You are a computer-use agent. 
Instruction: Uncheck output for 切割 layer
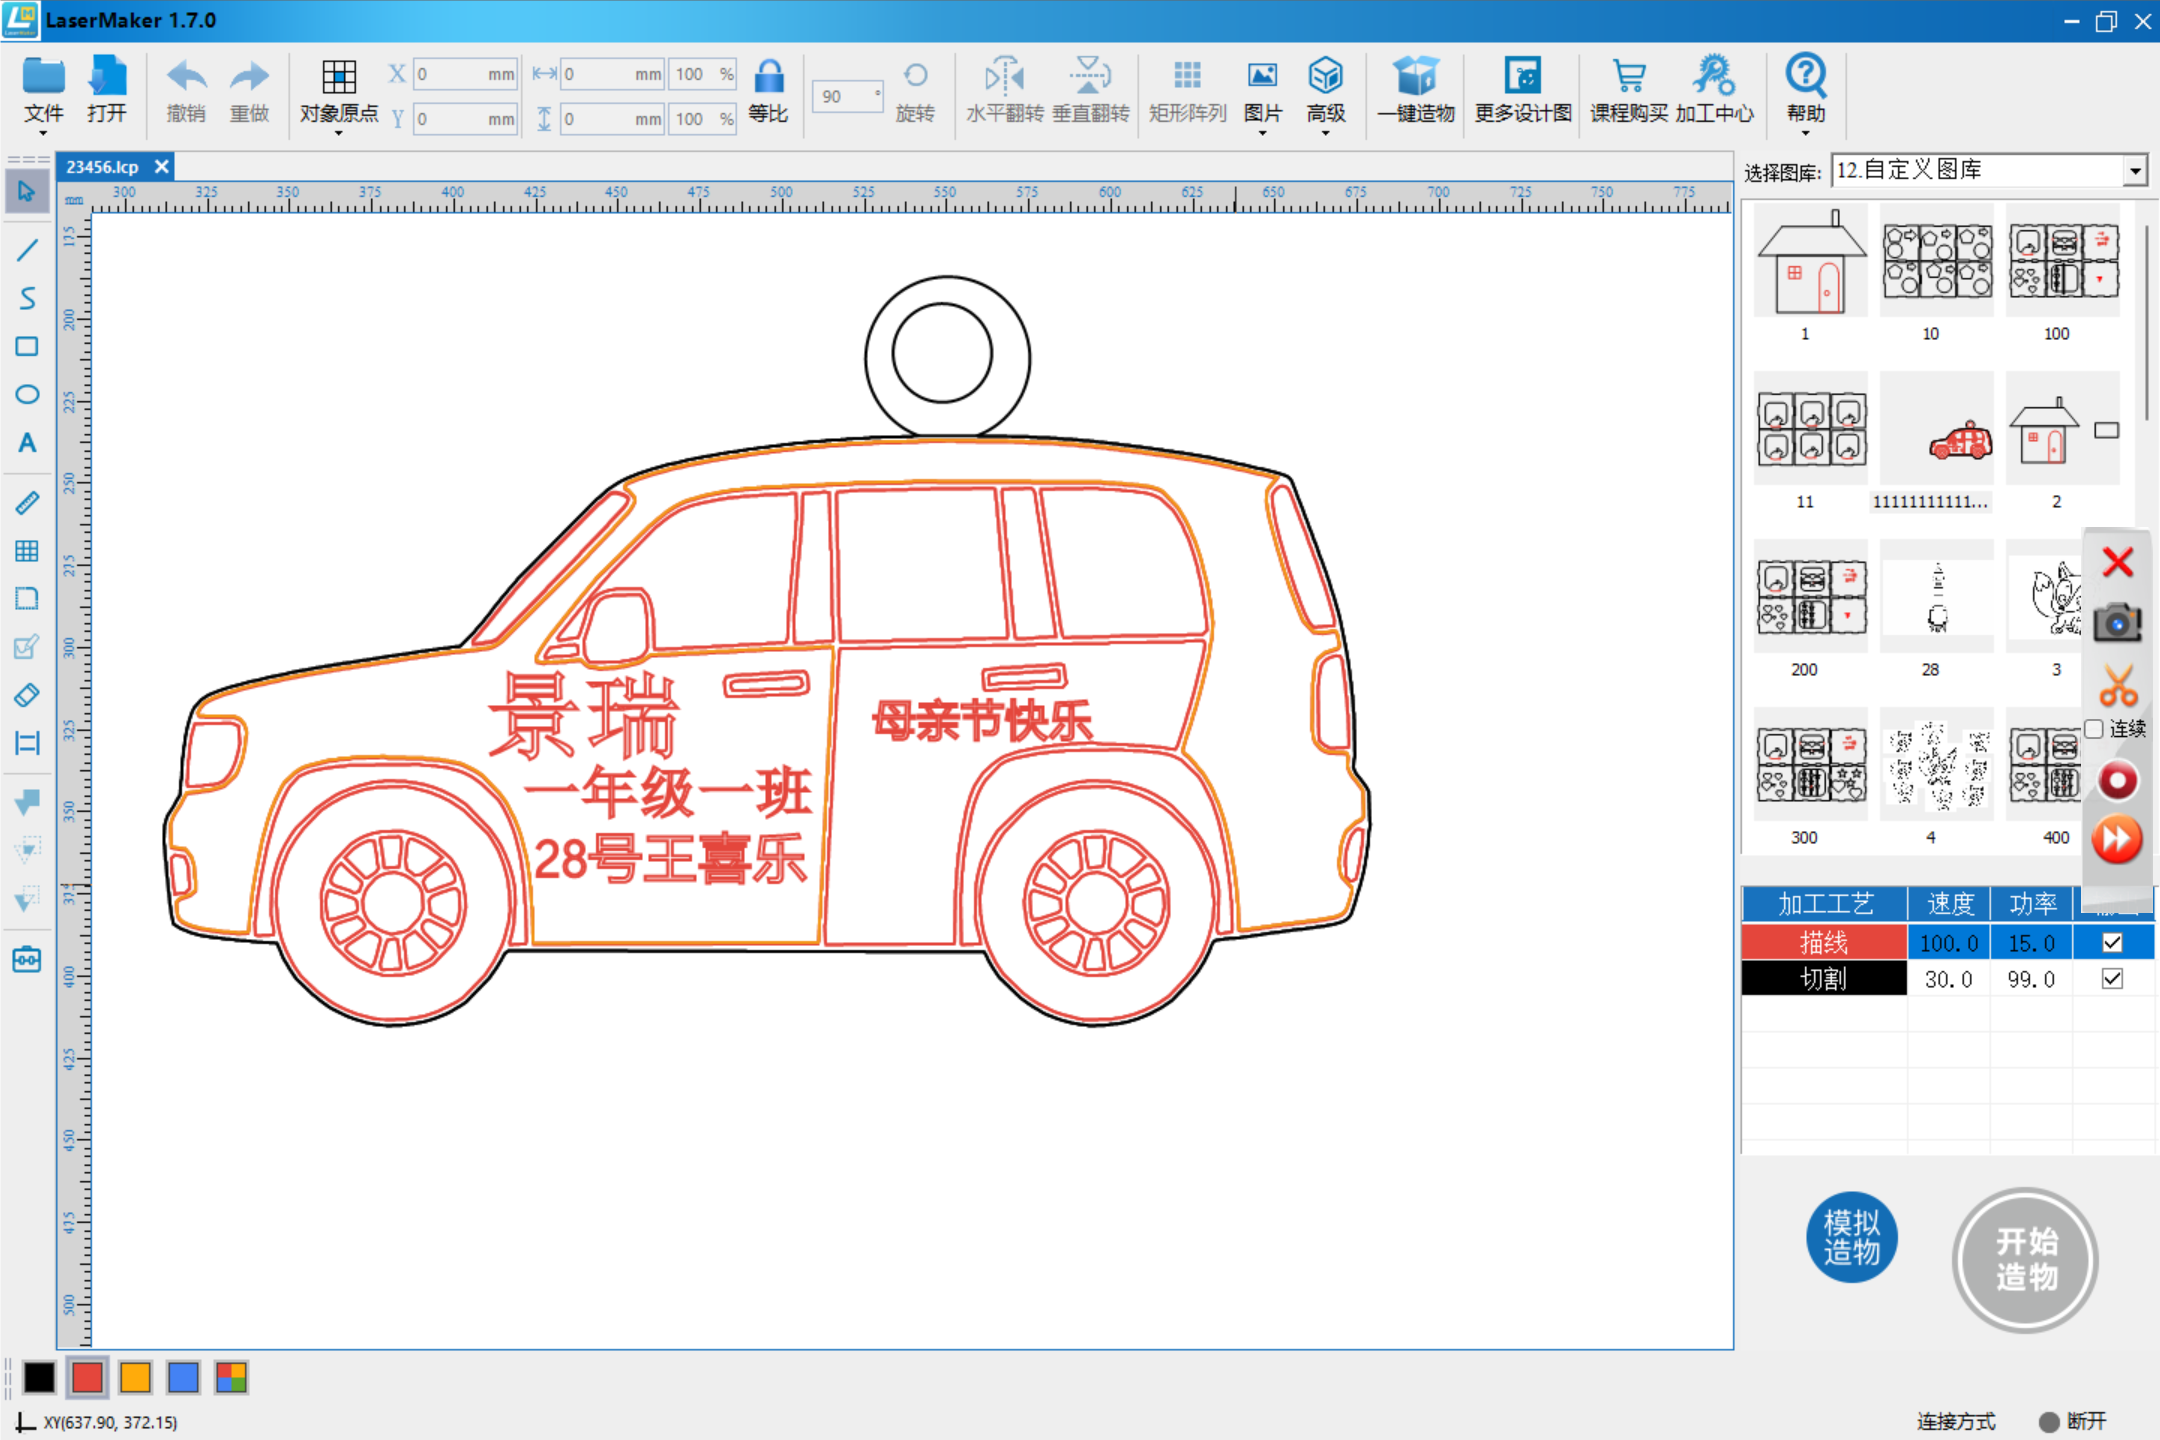point(2112,979)
